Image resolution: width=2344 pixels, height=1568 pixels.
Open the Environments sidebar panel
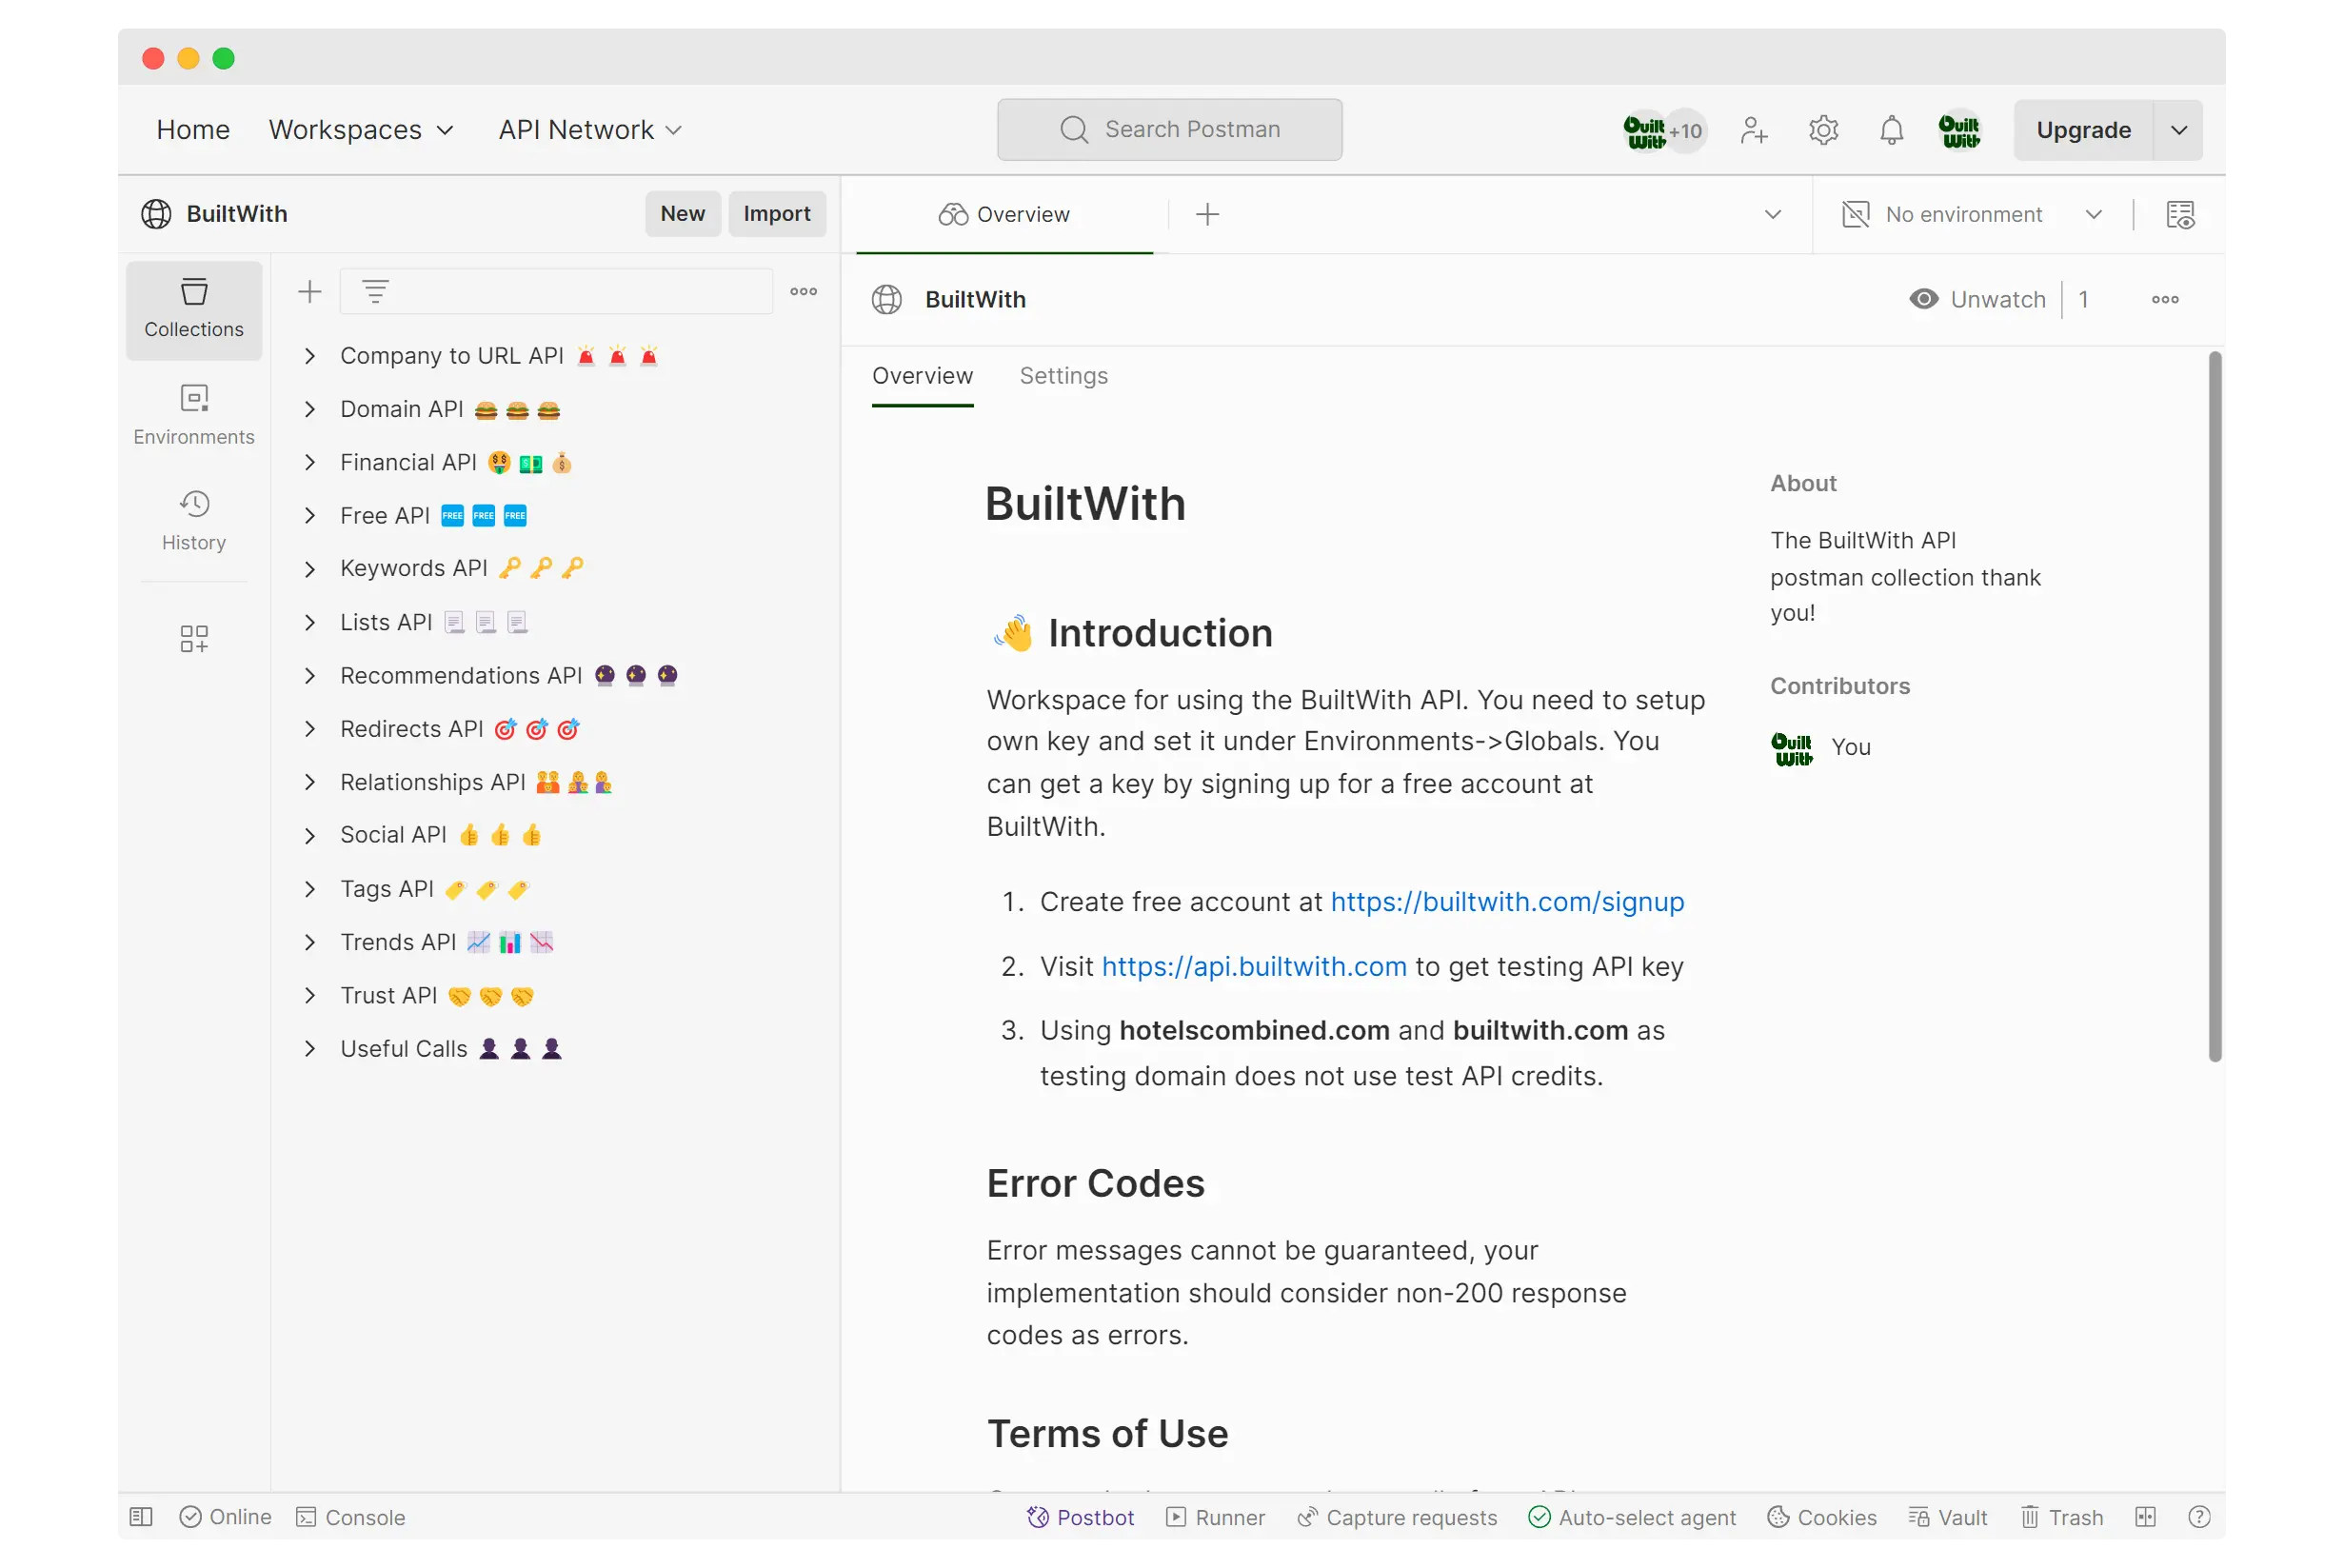194,415
